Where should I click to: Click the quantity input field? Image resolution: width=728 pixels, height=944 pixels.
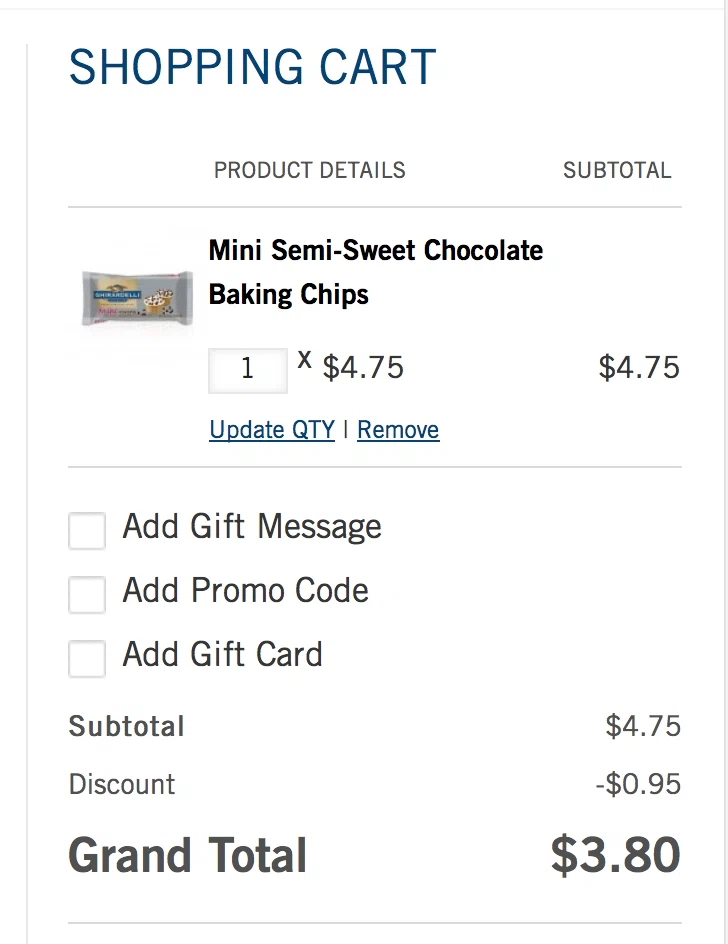click(247, 369)
